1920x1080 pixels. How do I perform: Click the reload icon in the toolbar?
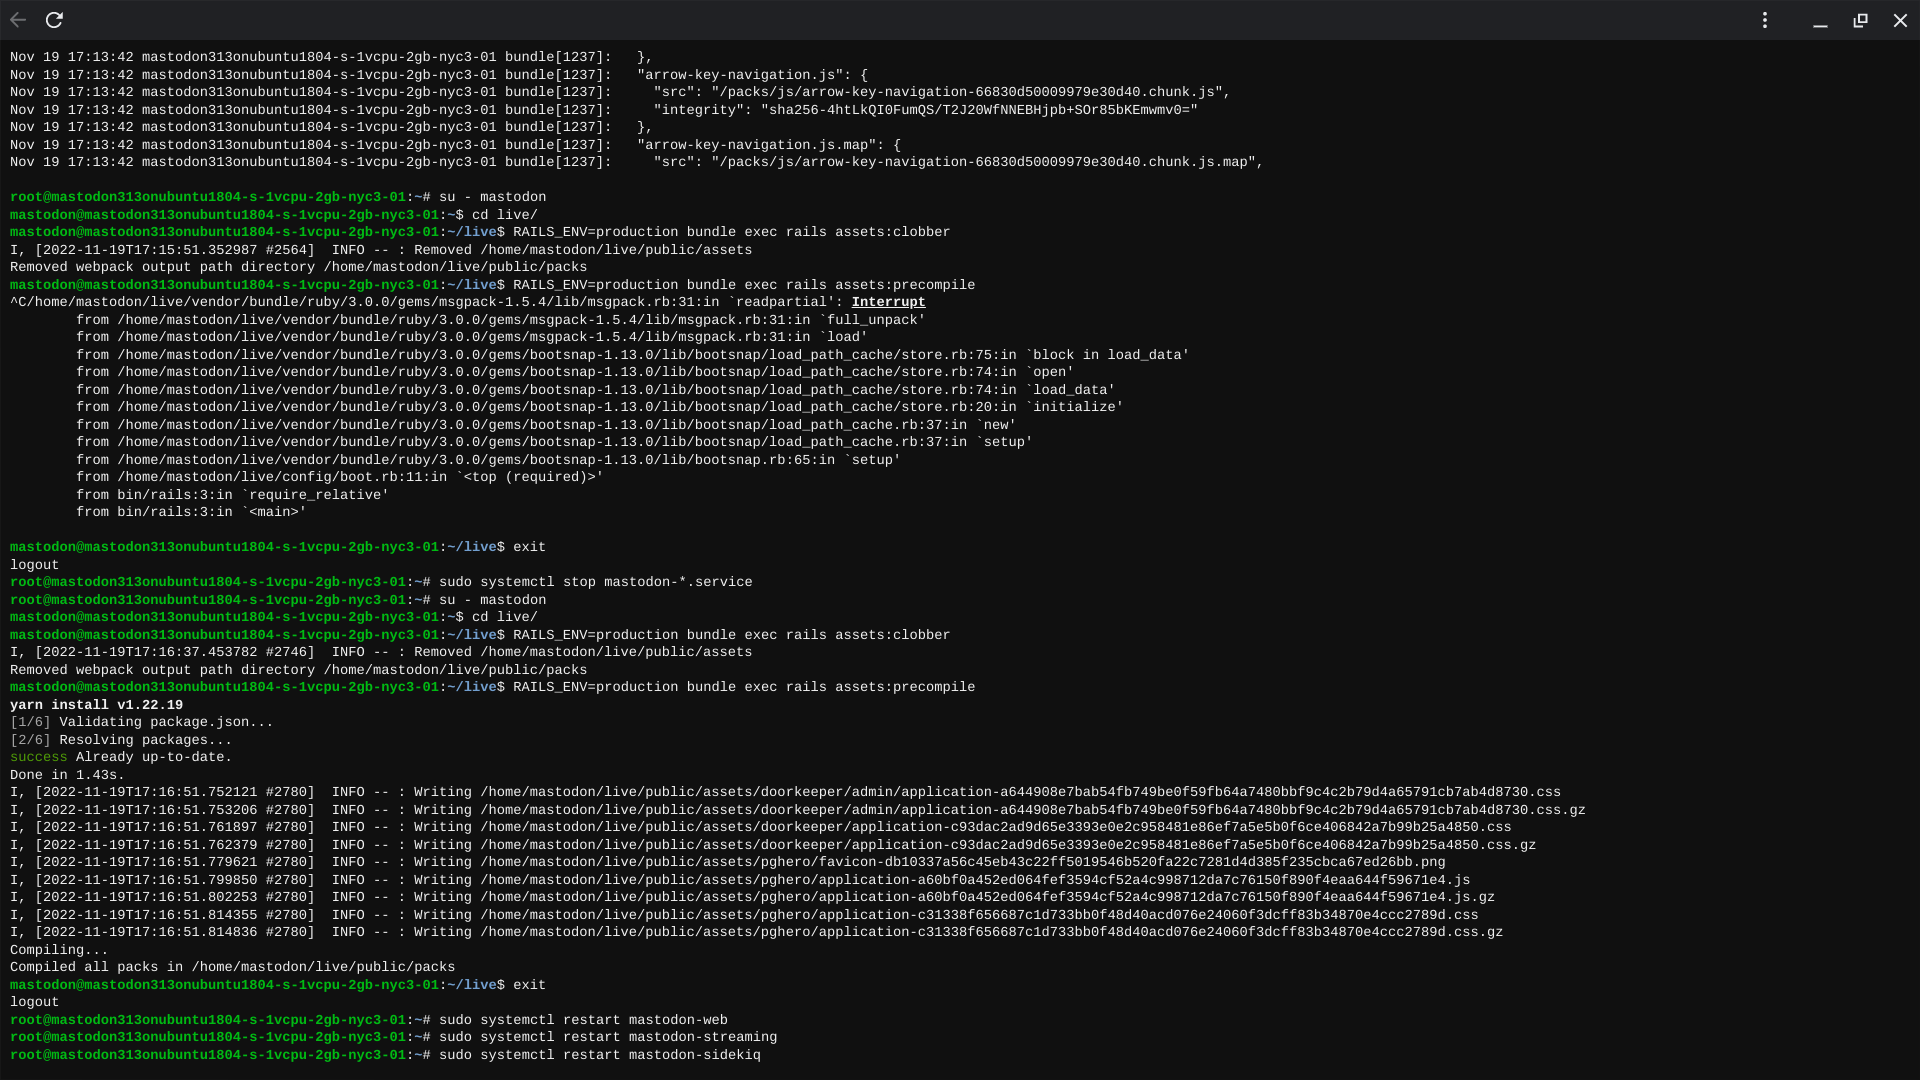(54, 19)
